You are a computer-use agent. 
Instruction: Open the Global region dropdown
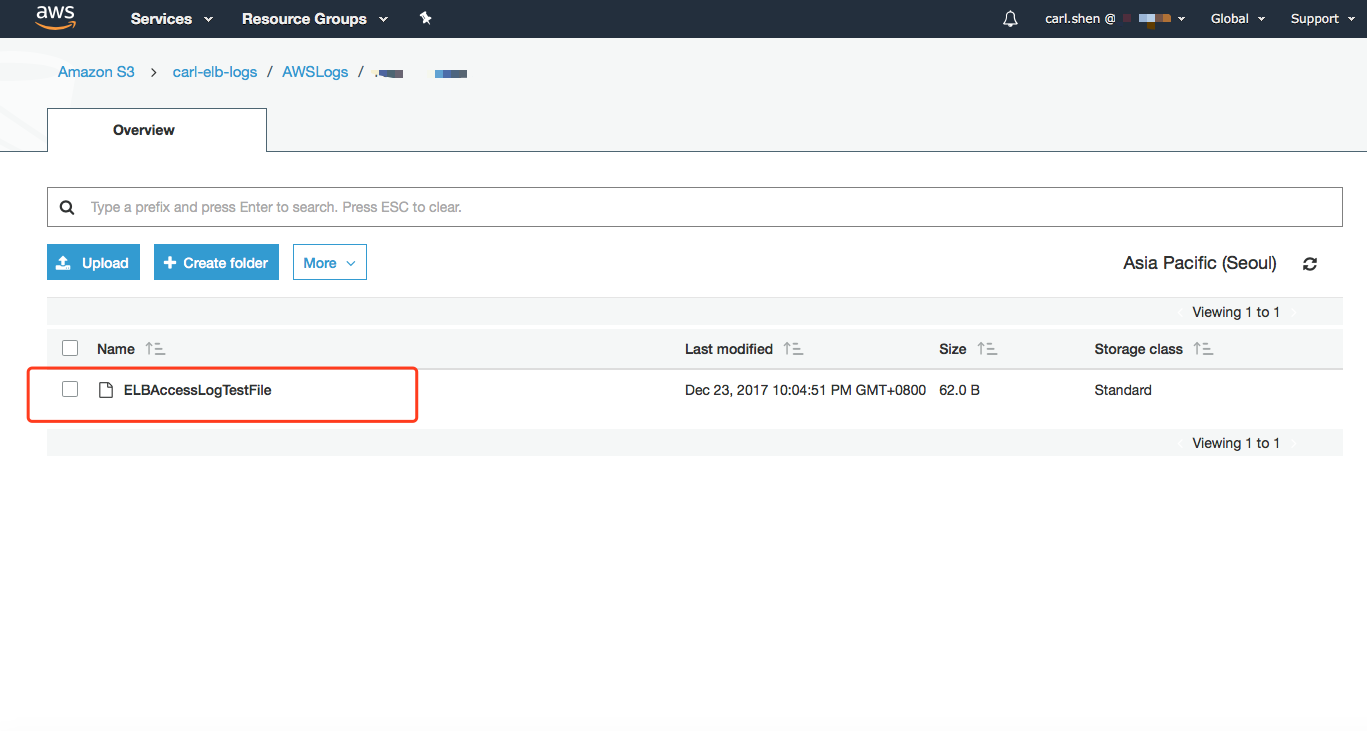click(1238, 19)
